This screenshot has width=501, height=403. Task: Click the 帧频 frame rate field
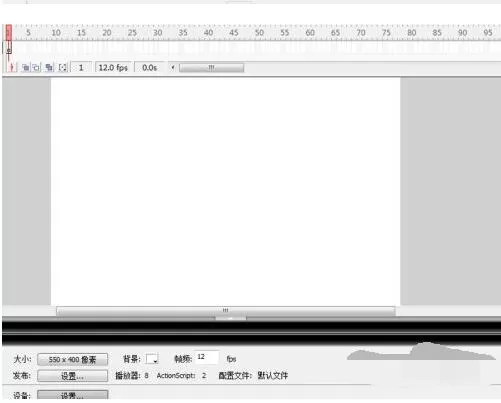coord(207,357)
